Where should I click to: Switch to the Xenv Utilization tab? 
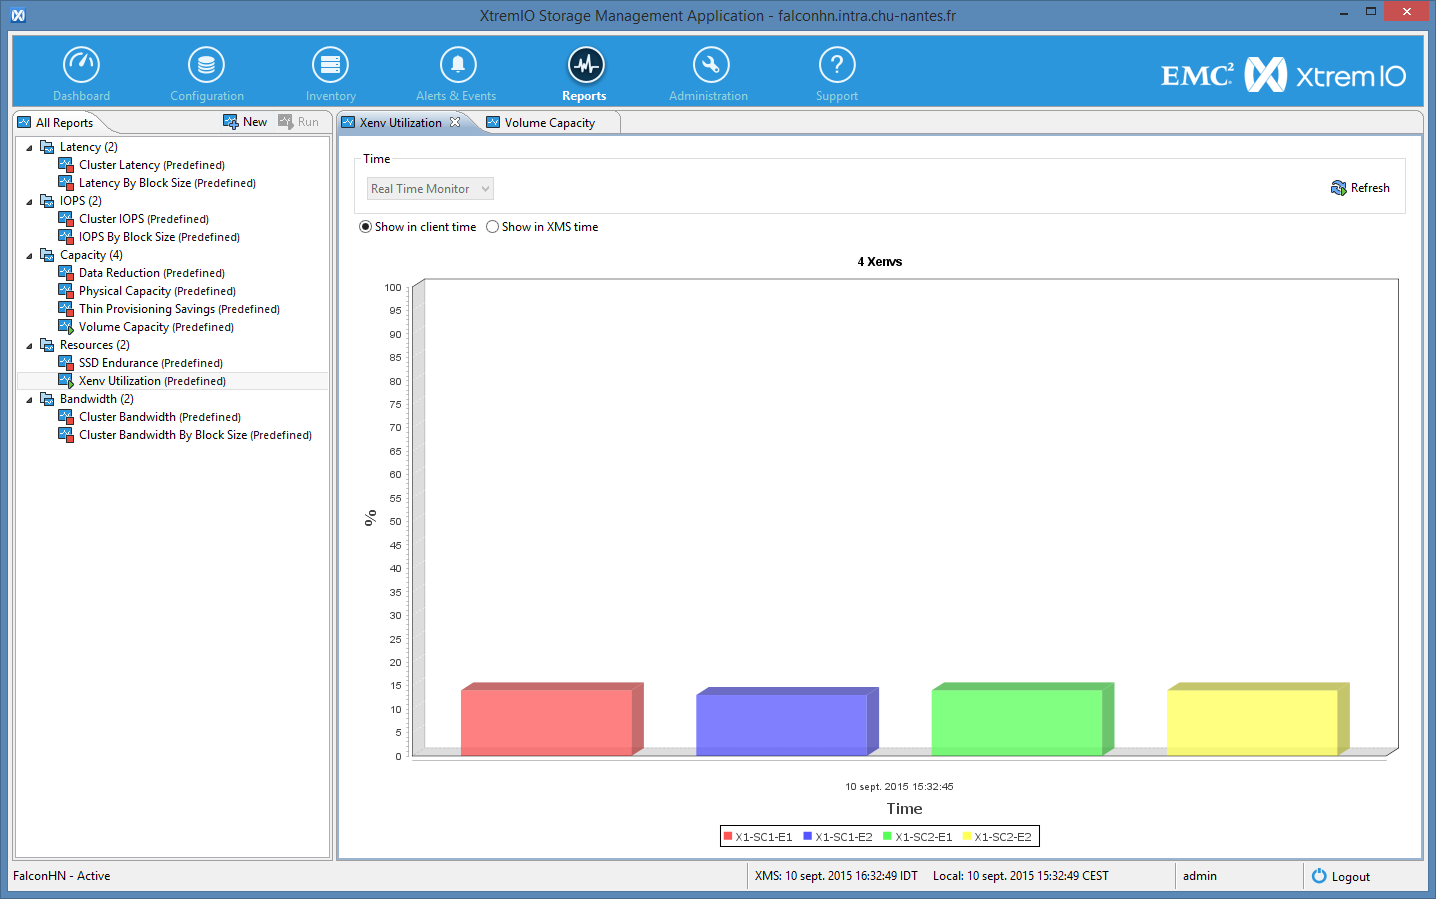(x=400, y=123)
